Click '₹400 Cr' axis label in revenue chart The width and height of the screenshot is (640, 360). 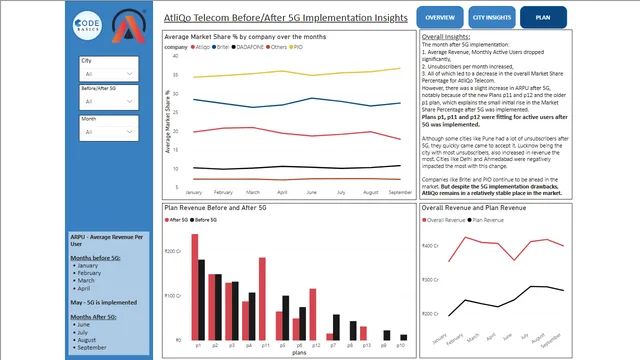tap(430, 246)
